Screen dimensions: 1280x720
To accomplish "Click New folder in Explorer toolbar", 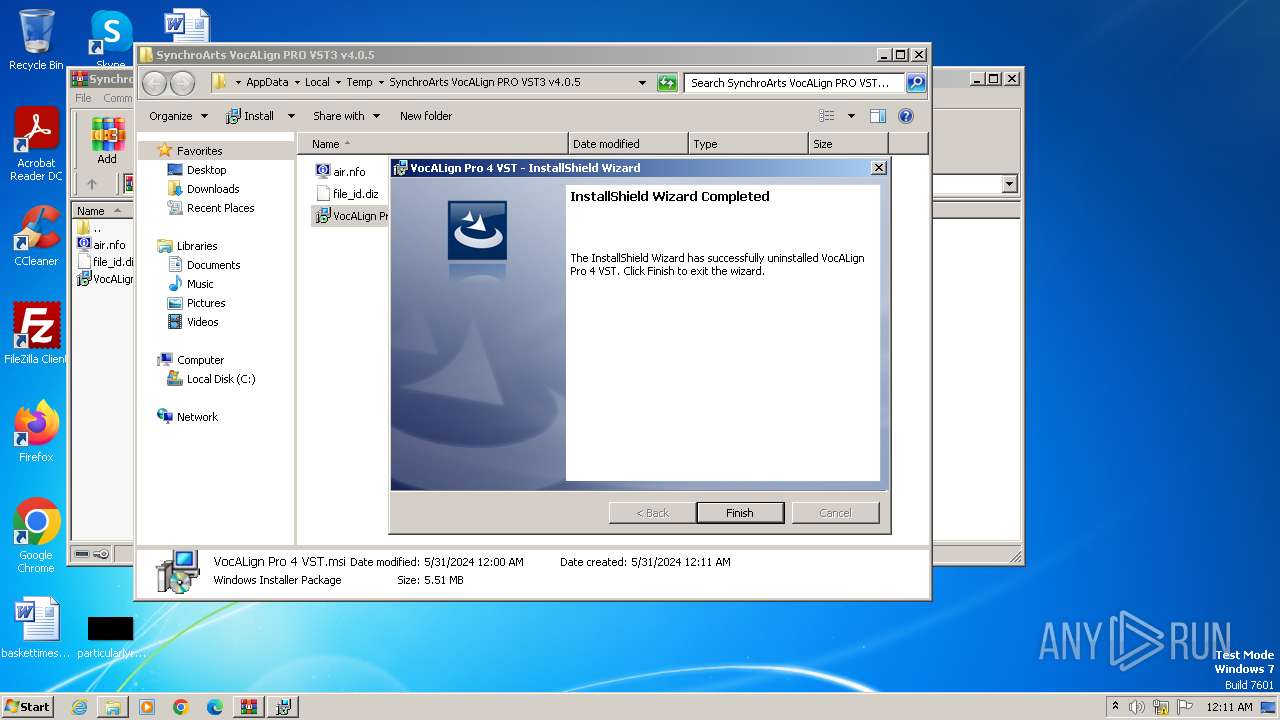I will (426, 116).
